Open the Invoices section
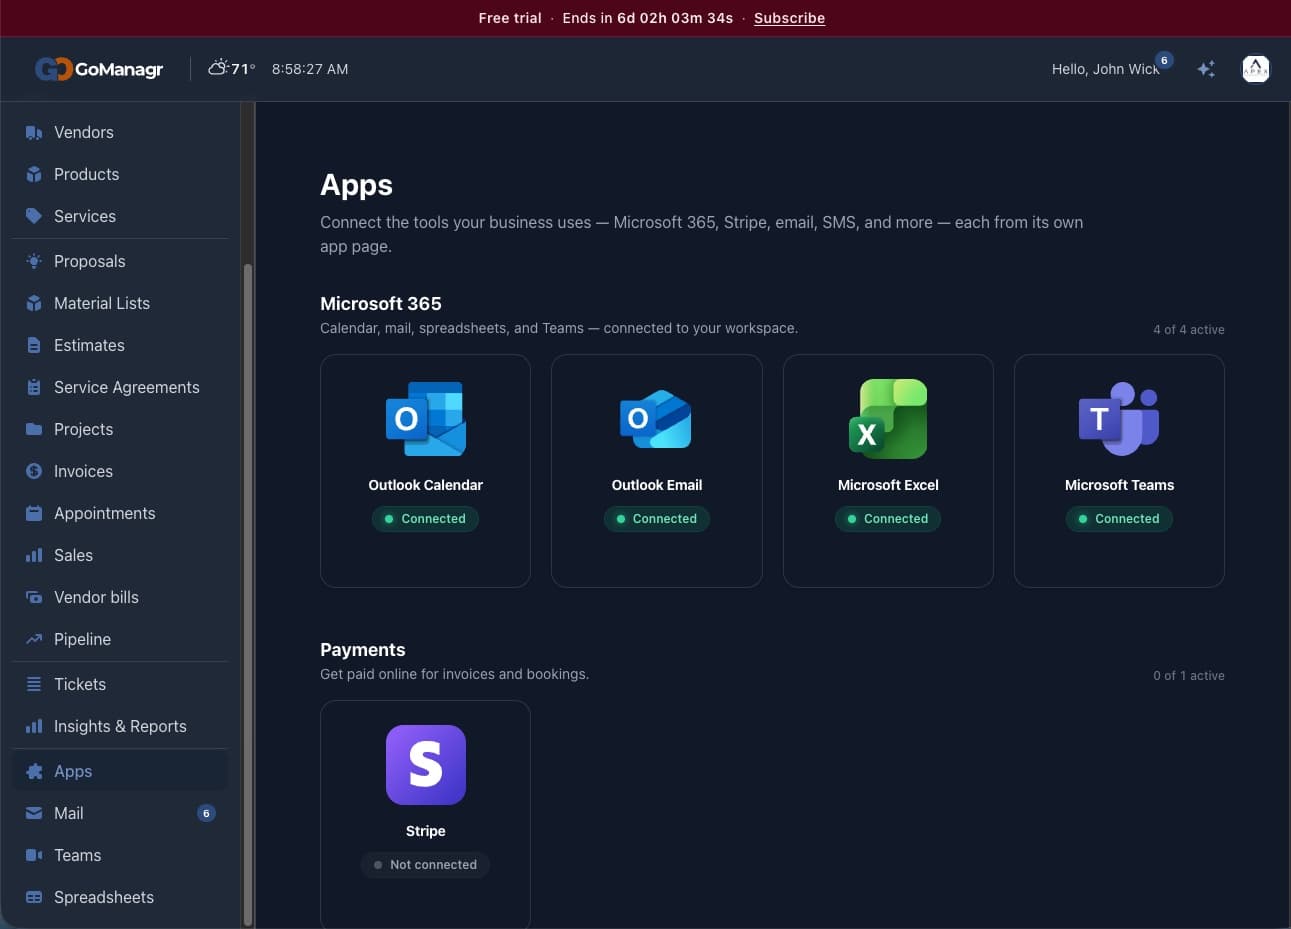 click(120, 471)
